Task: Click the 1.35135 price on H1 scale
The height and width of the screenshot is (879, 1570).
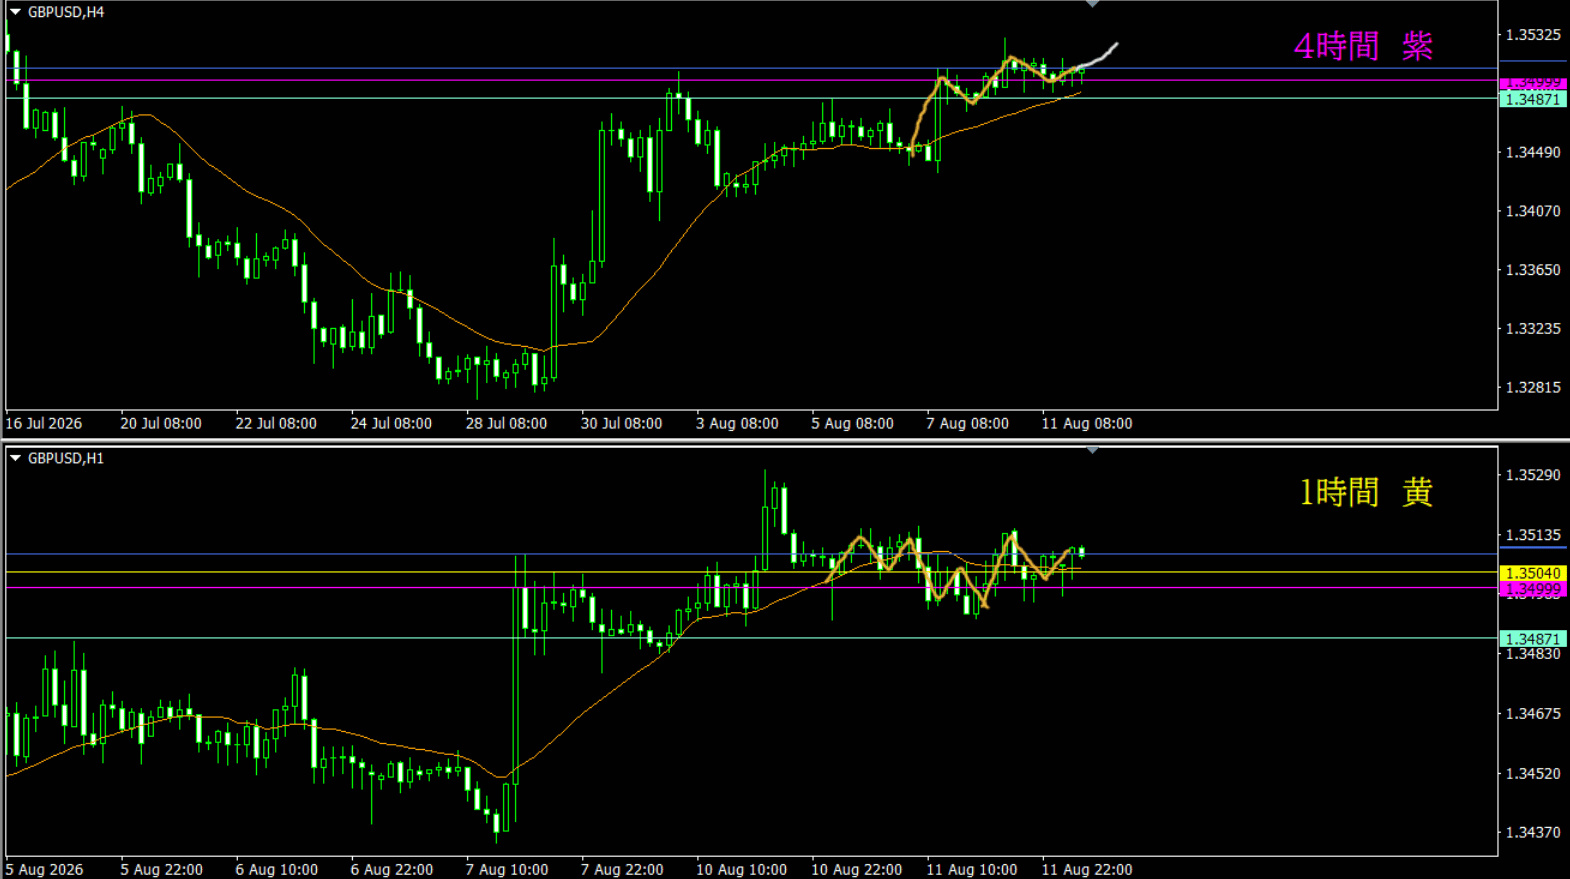Action: coord(1533,535)
